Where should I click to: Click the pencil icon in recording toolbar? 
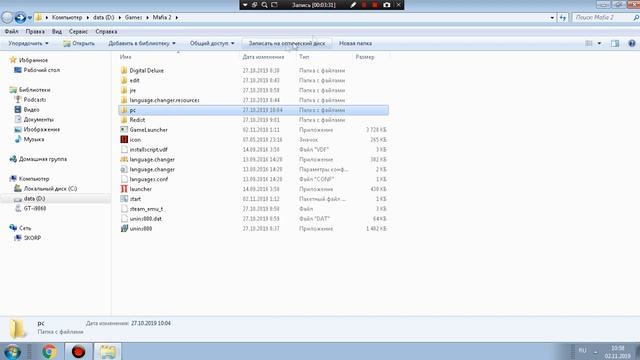(x=353, y=5)
